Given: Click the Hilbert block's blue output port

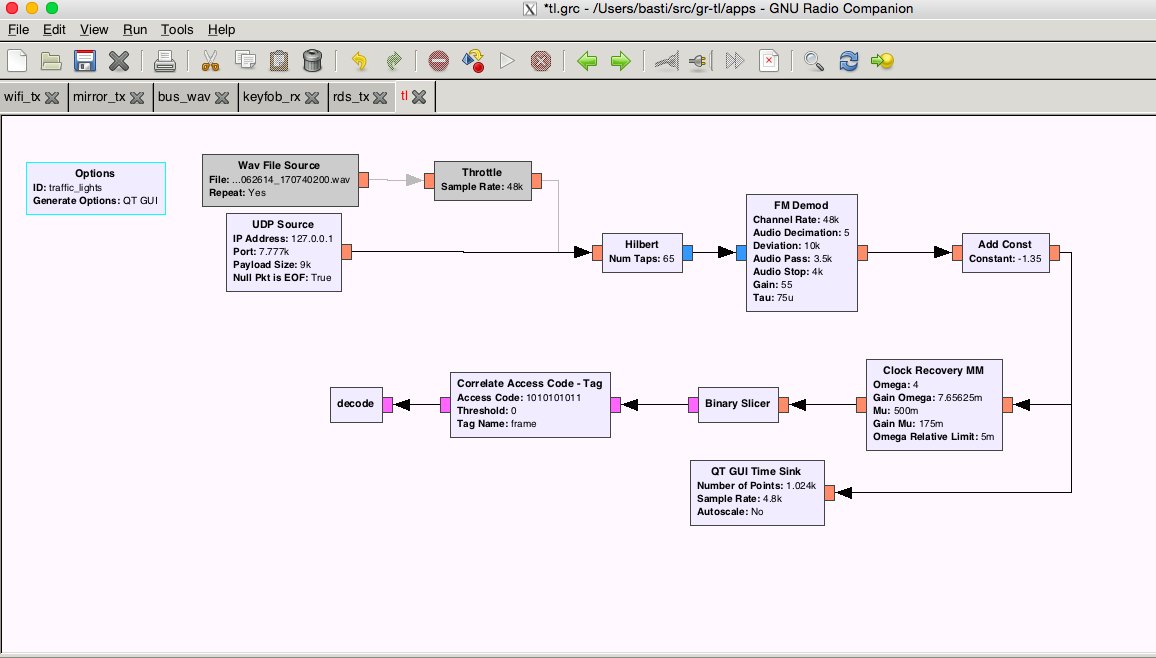Looking at the screenshot, I should pos(688,253).
